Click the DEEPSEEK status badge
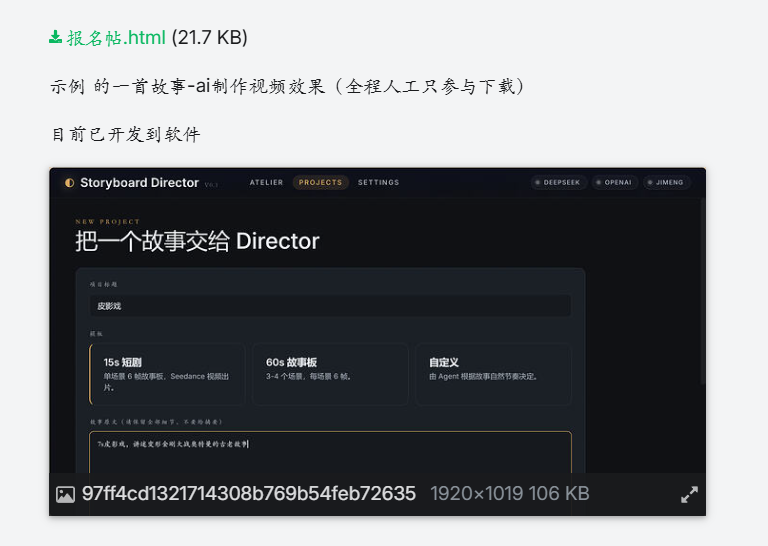Viewport: 768px width, 546px height. pyautogui.click(x=558, y=182)
